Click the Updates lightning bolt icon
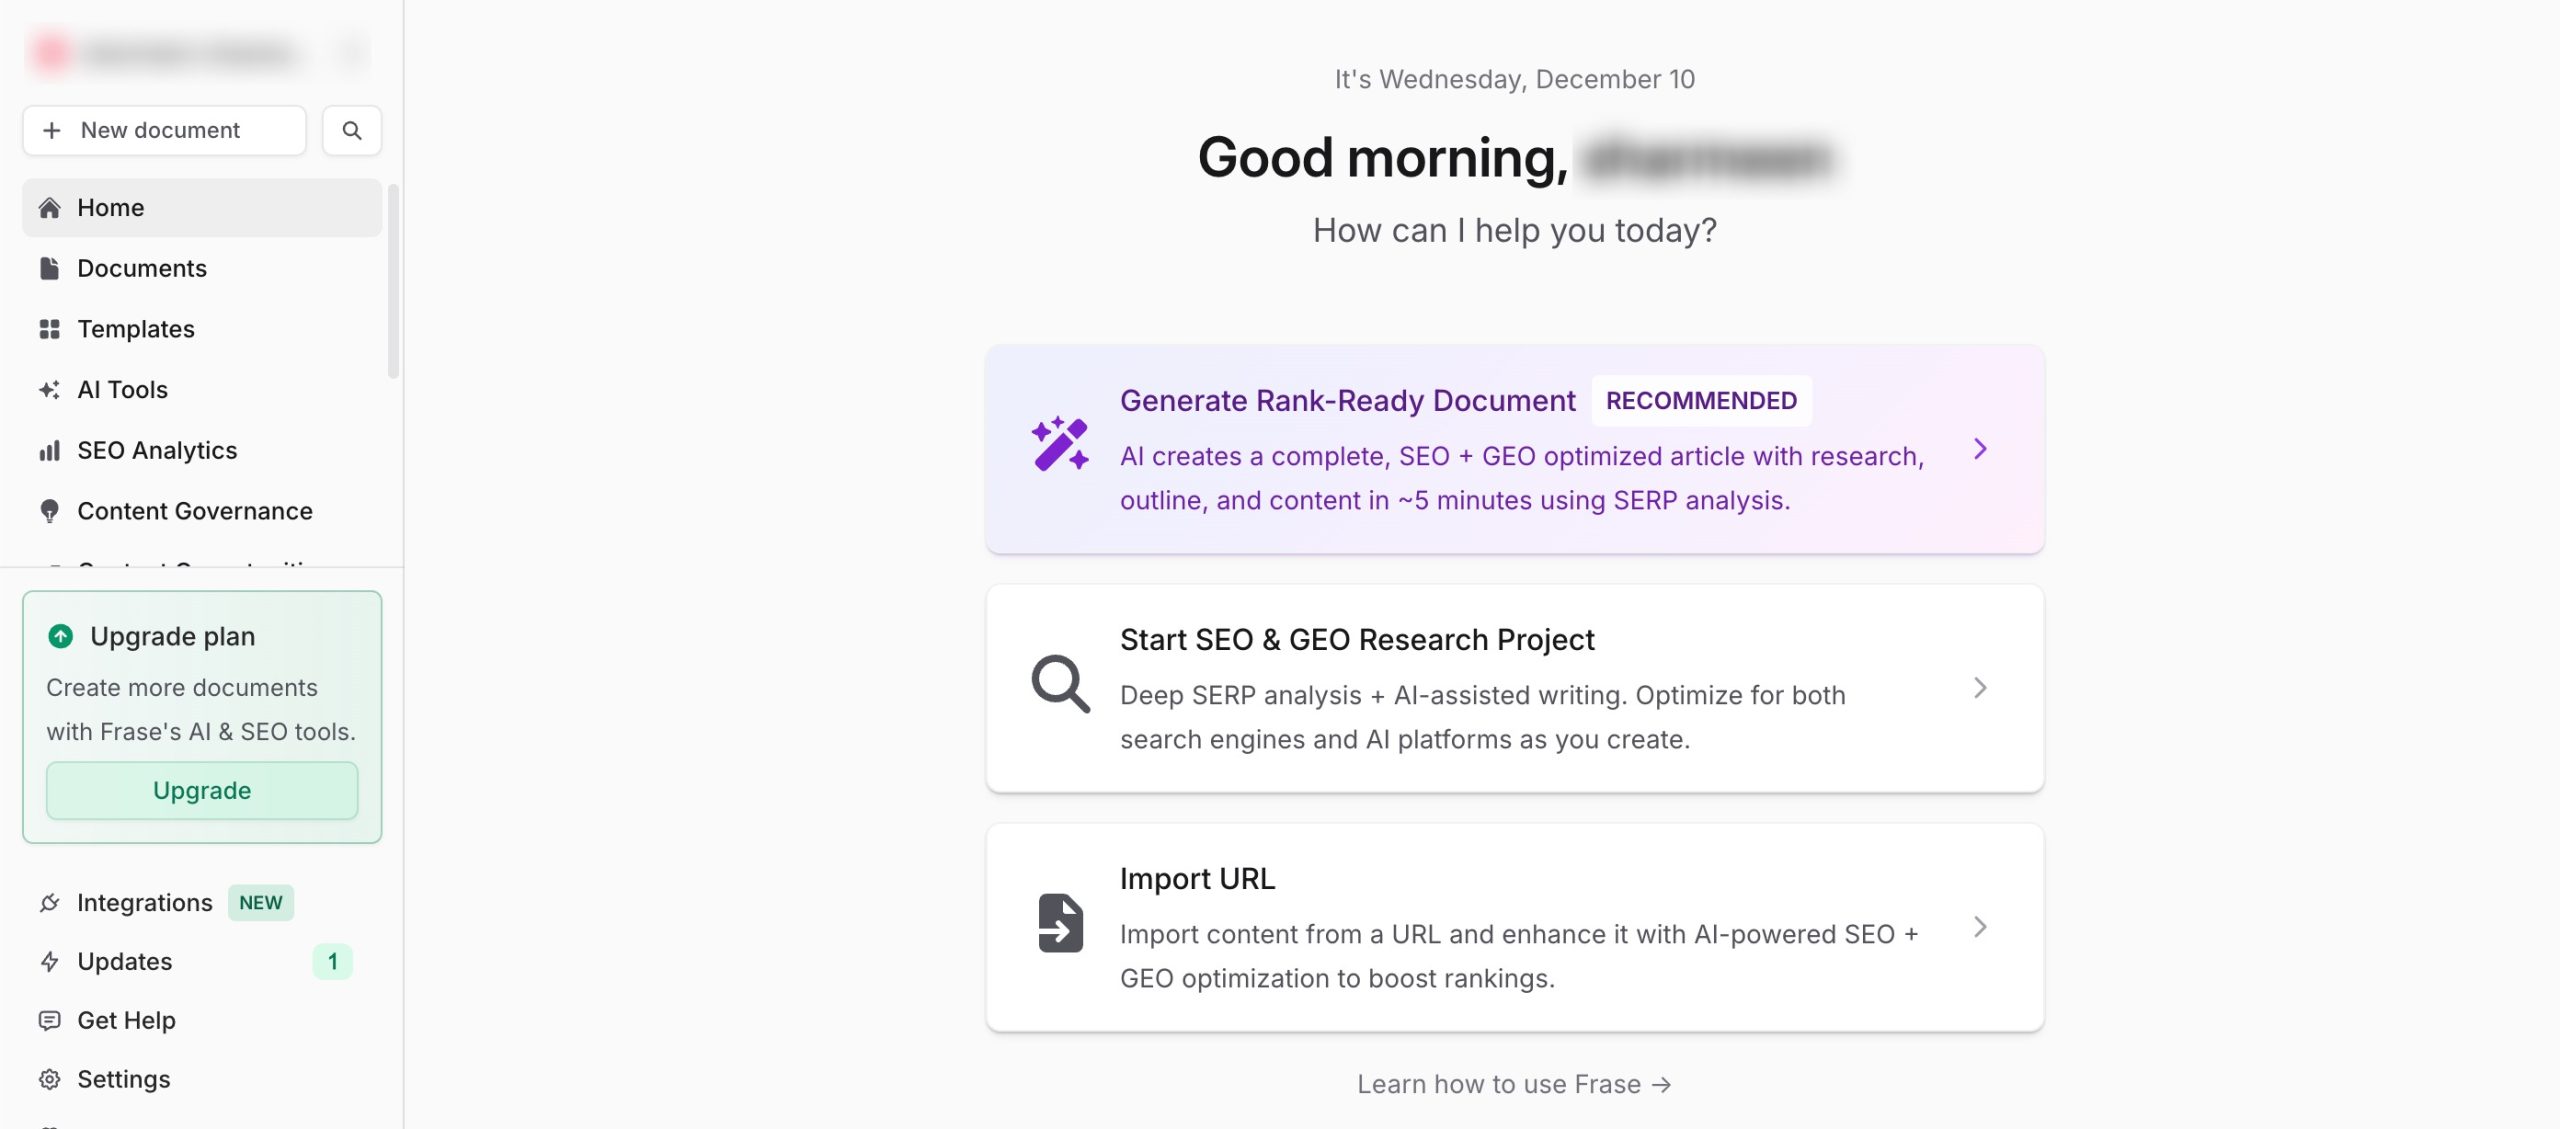2560x1129 pixels. (50, 961)
